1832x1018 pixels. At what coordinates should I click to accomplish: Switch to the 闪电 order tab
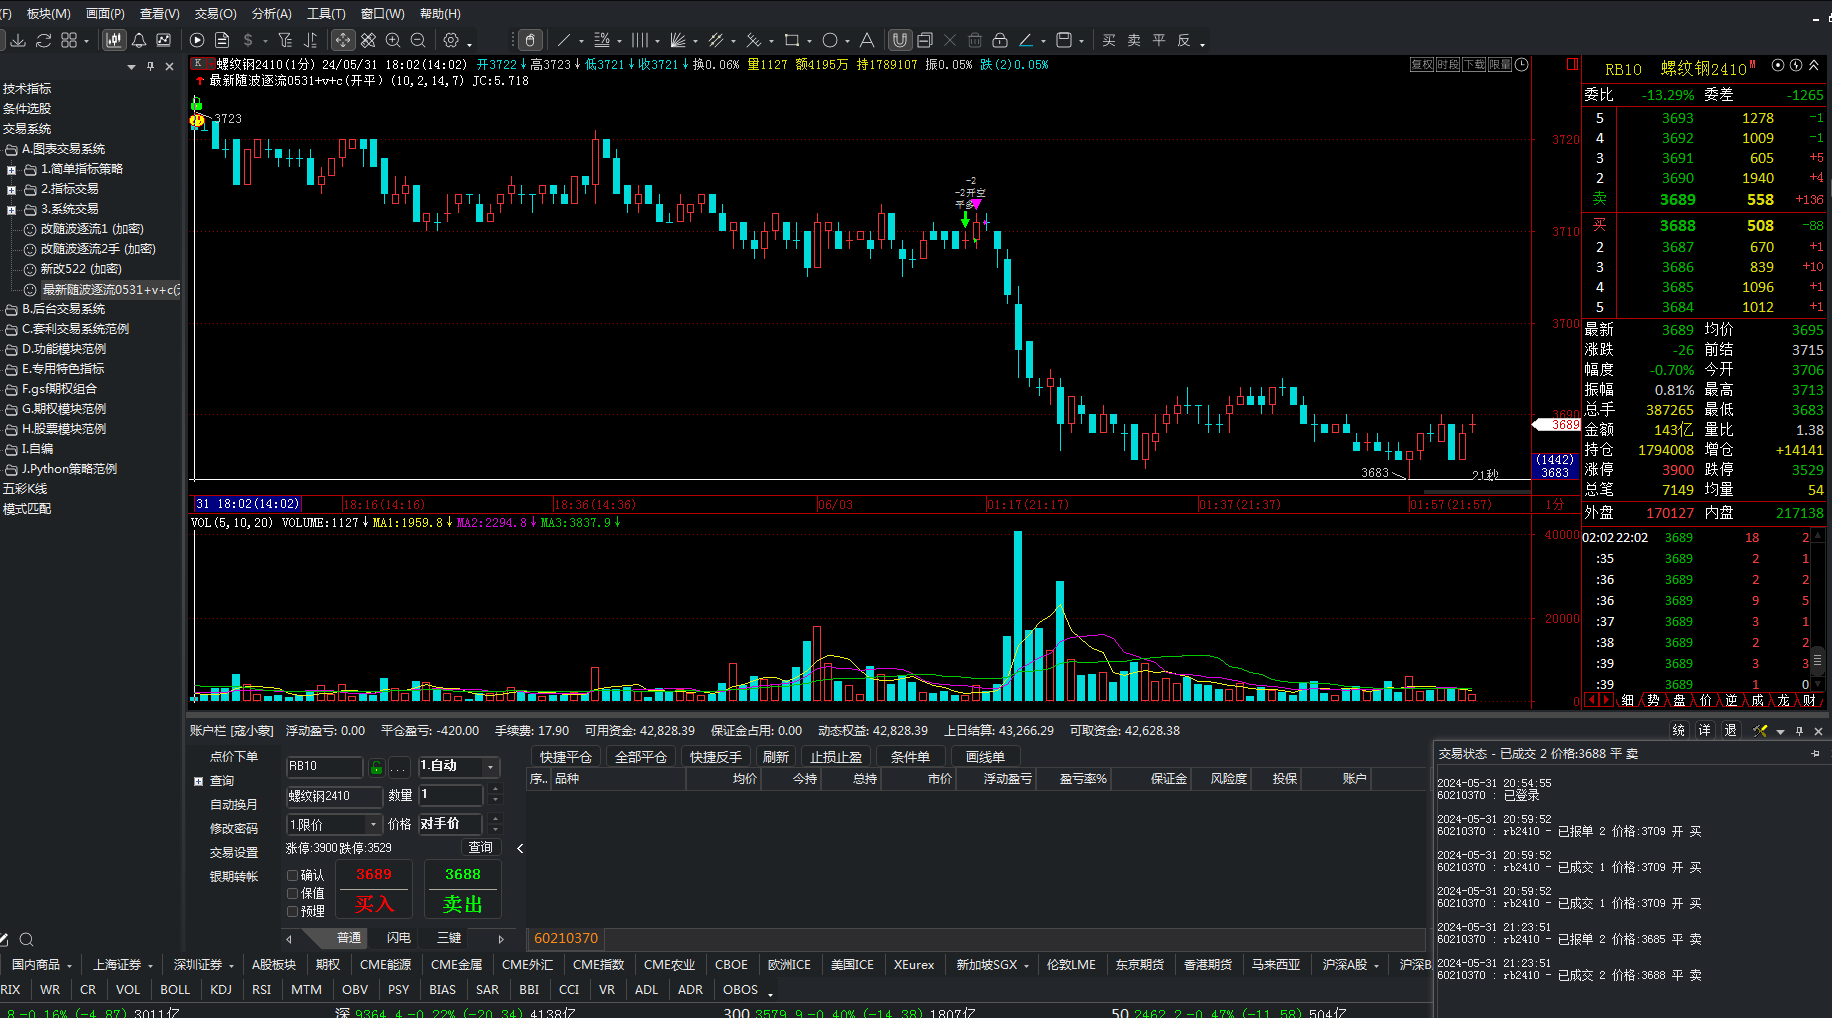pos(399,938)
